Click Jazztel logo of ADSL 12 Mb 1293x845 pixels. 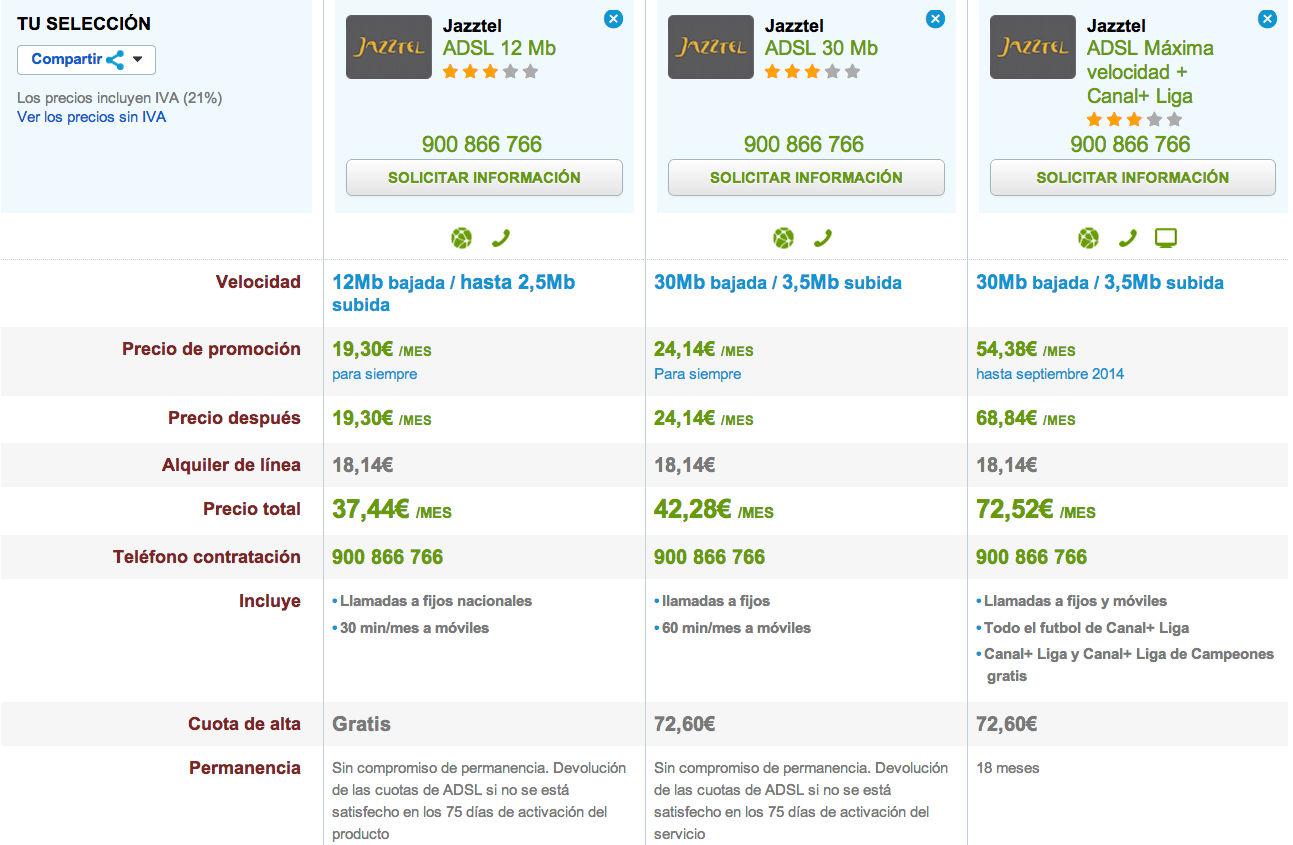point(389,47)
